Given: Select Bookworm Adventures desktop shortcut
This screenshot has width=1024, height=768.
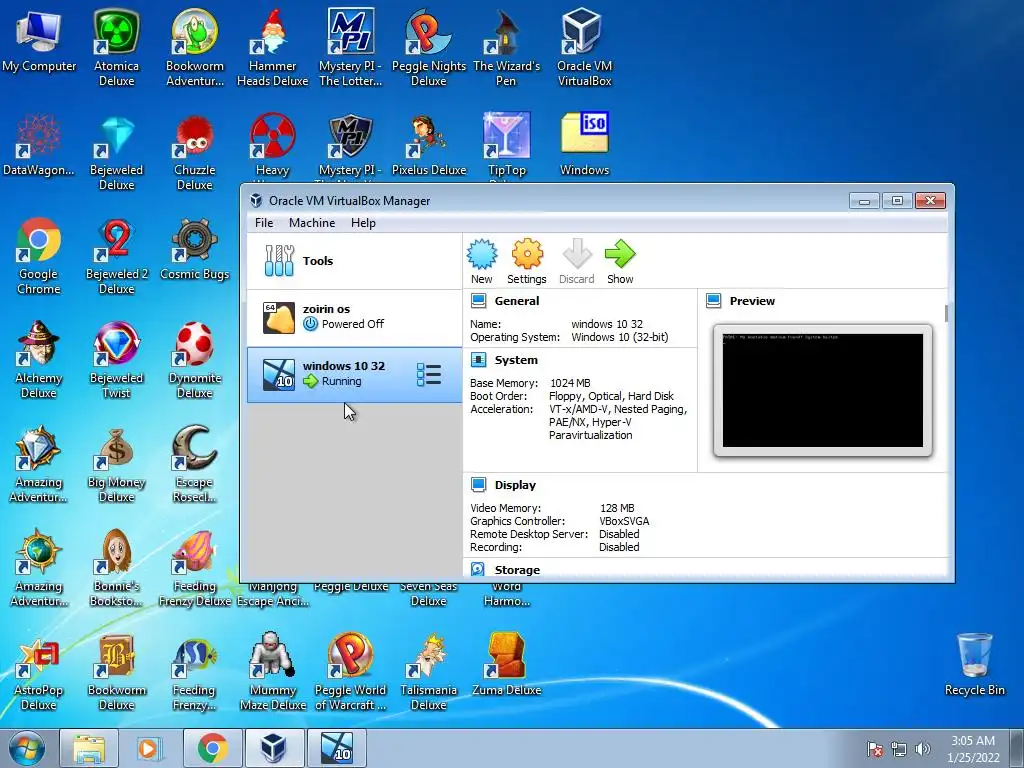Looking at the screenshot, I should click(x=195, y=48).
